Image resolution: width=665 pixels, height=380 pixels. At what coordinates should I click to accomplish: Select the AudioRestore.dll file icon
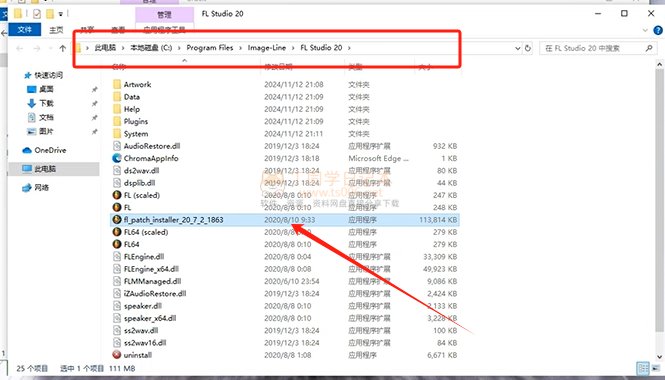(x=117, y=146)
